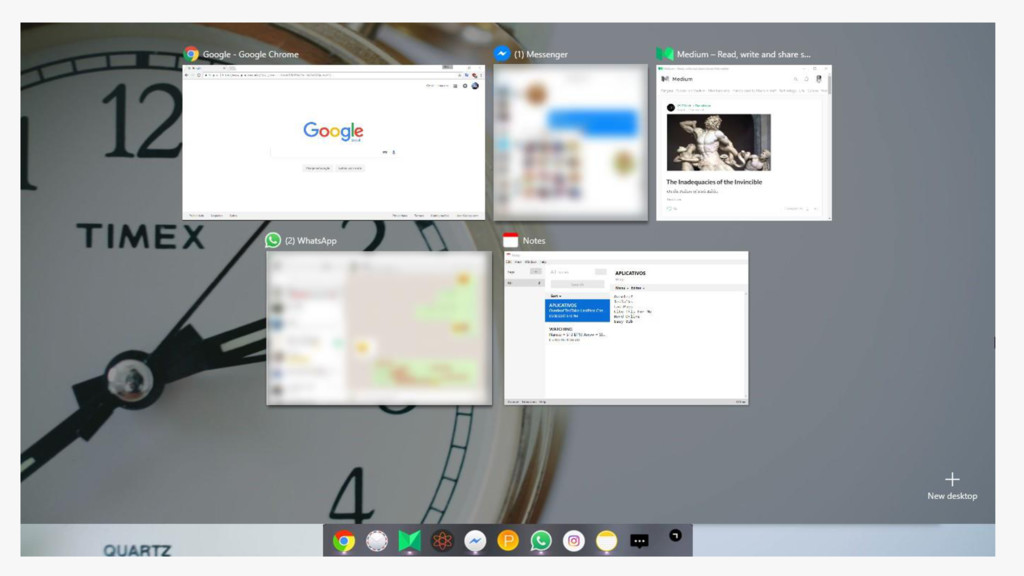Open Chrome from the dock

pyautogui.click(x=344, y=541)
